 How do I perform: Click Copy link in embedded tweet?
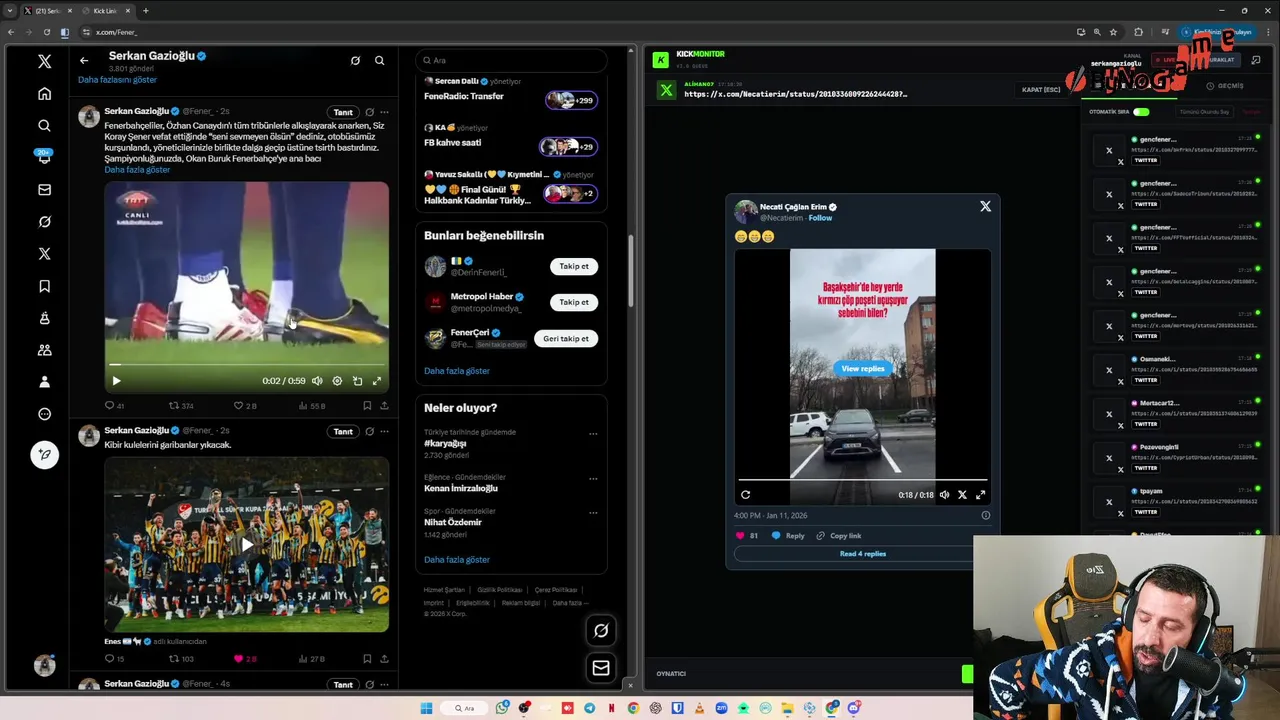click(838, 536)
